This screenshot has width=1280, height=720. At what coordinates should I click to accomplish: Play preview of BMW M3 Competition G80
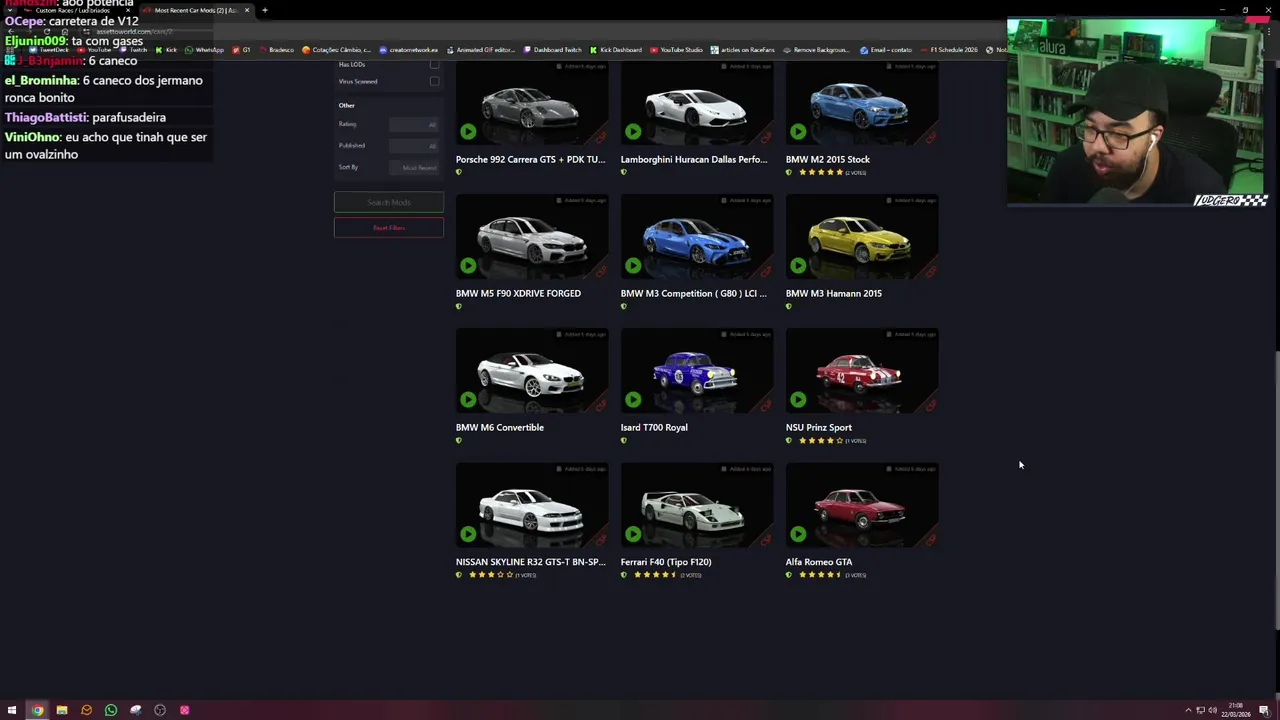[633, 265]
